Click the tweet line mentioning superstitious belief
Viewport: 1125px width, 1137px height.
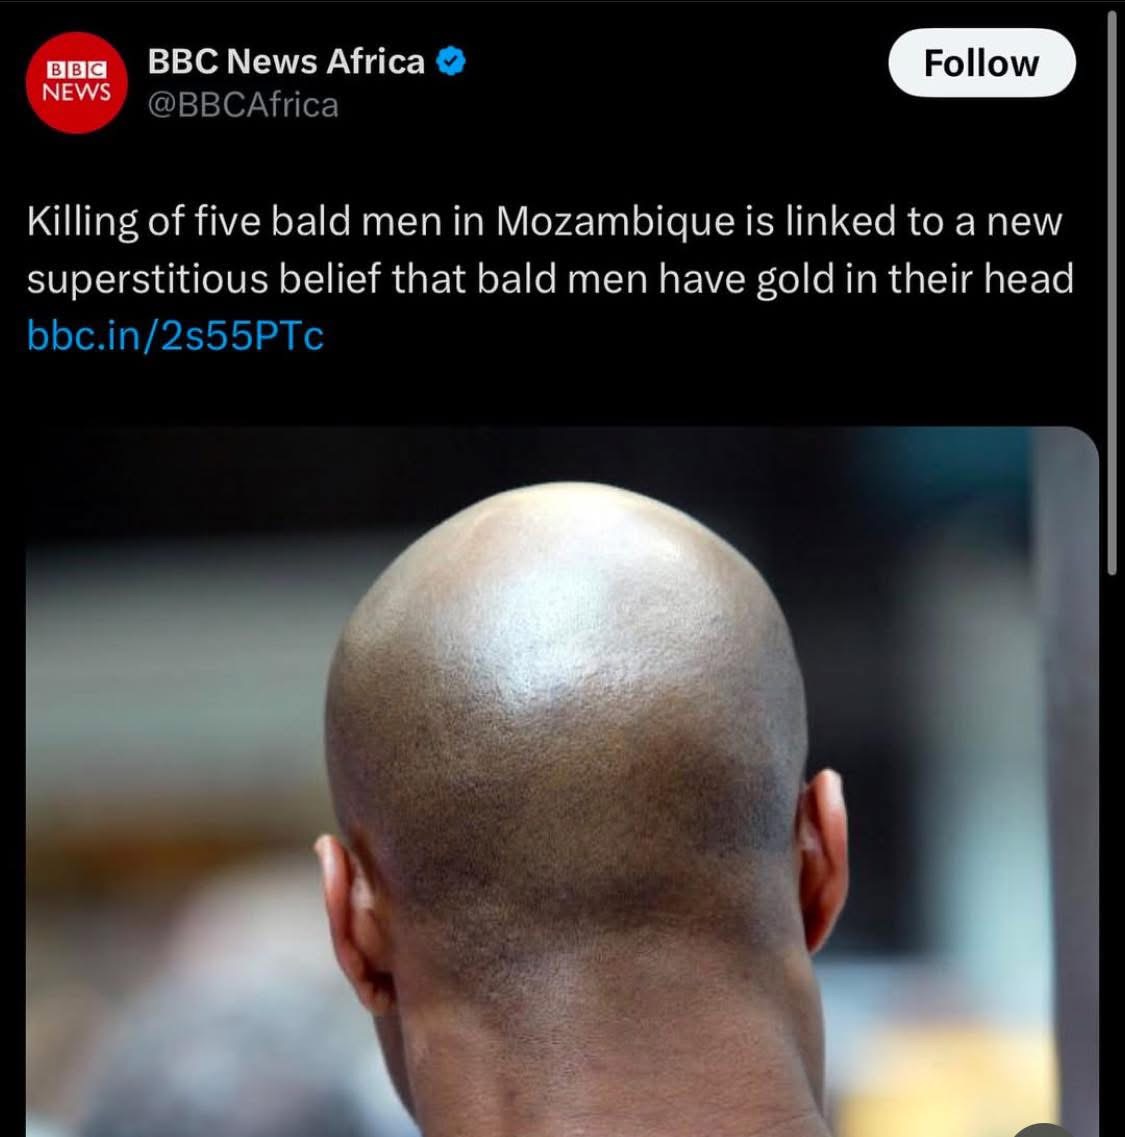(x=550, y=279)
